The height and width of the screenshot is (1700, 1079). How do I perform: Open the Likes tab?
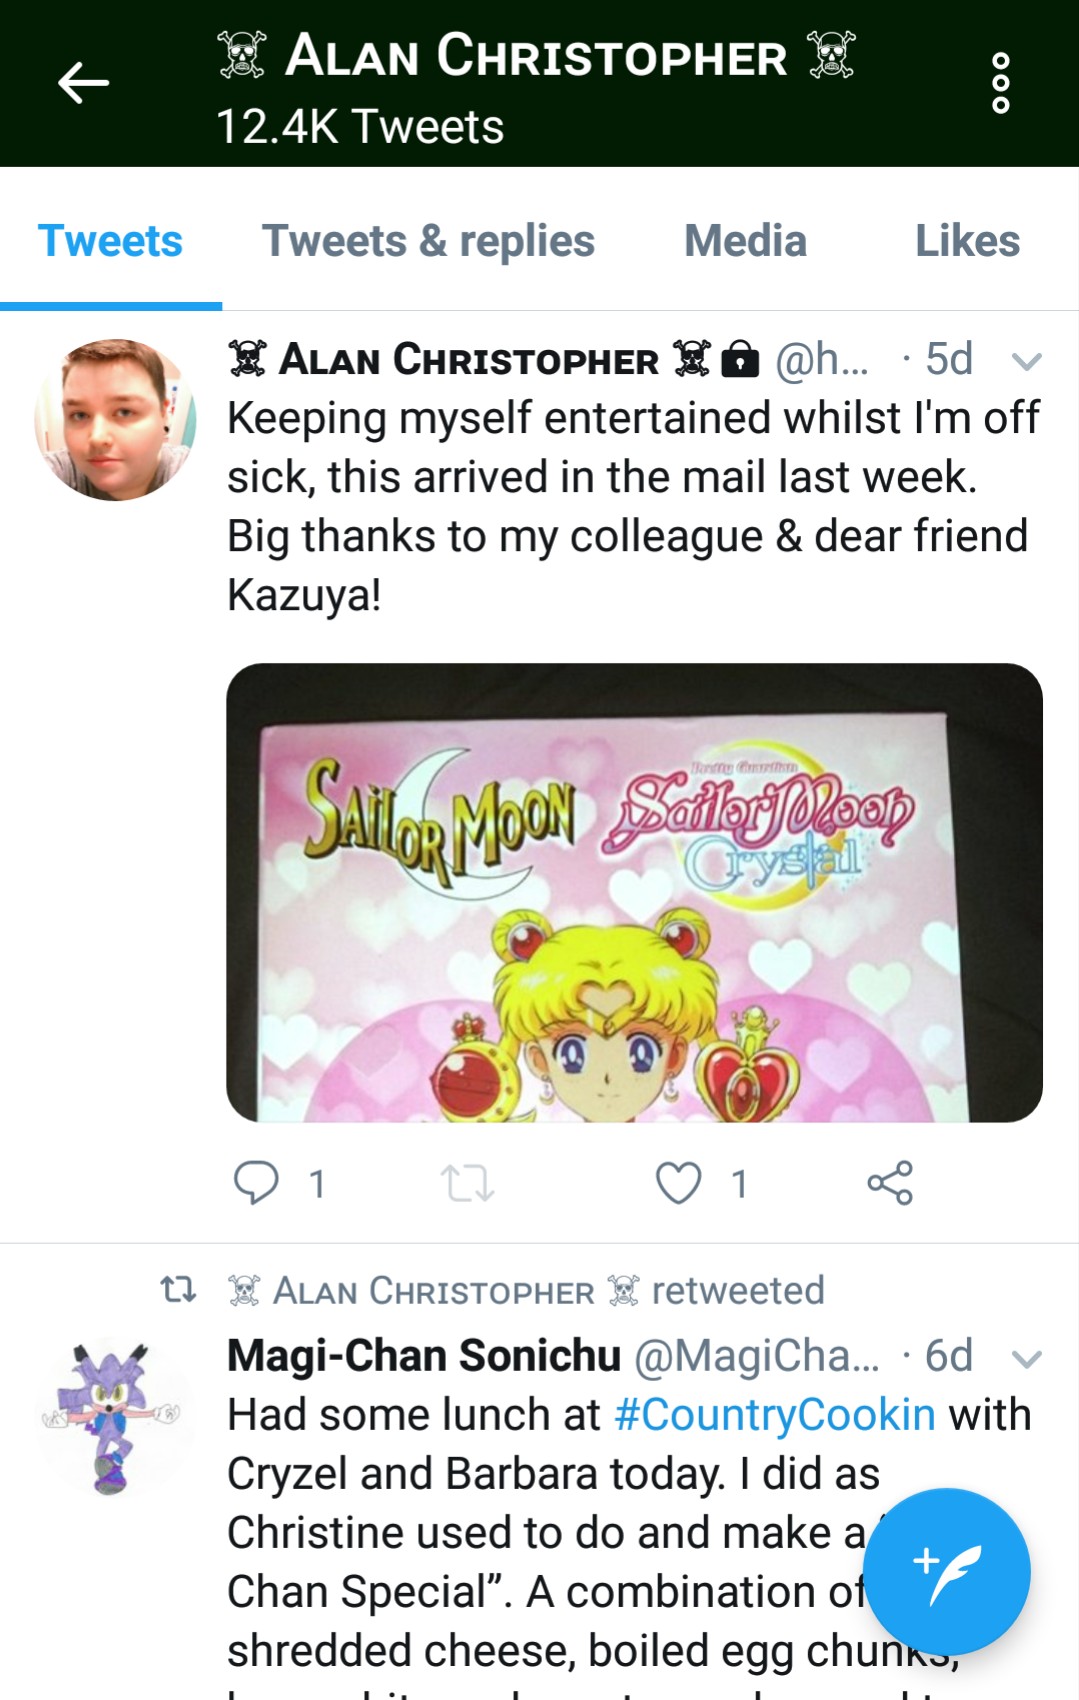click(x=967, y=241)
